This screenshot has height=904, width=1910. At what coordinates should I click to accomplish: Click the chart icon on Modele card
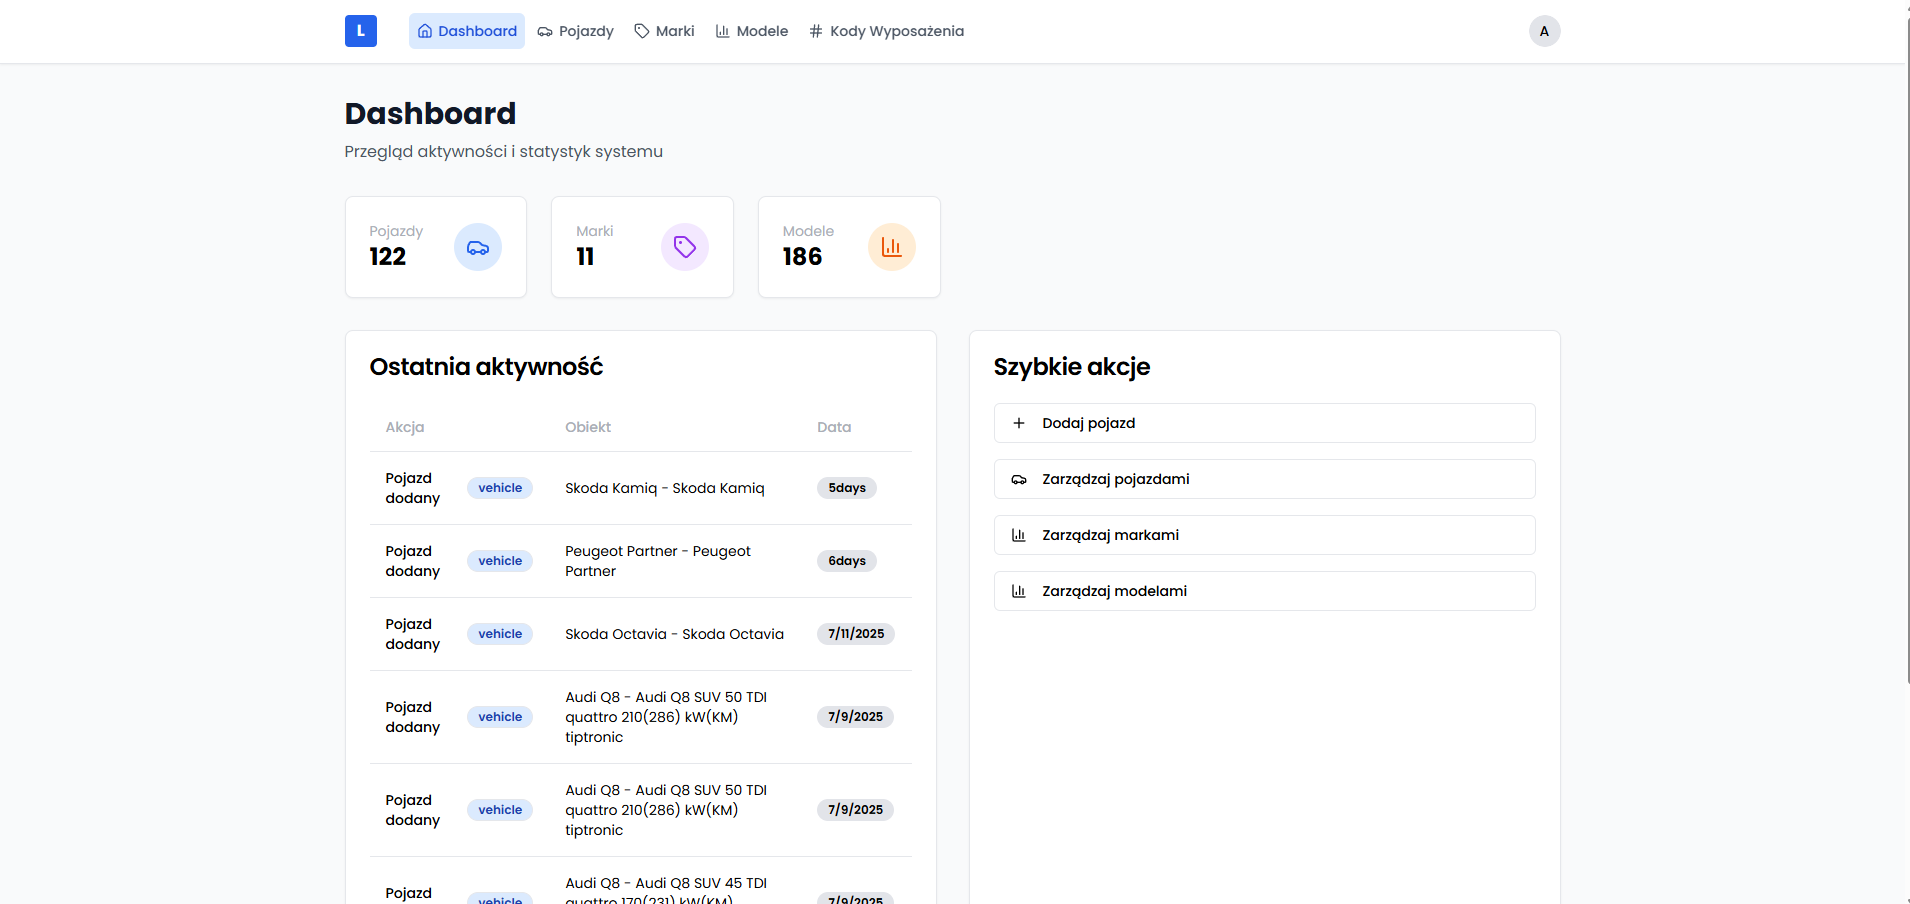tap(891, 247)
